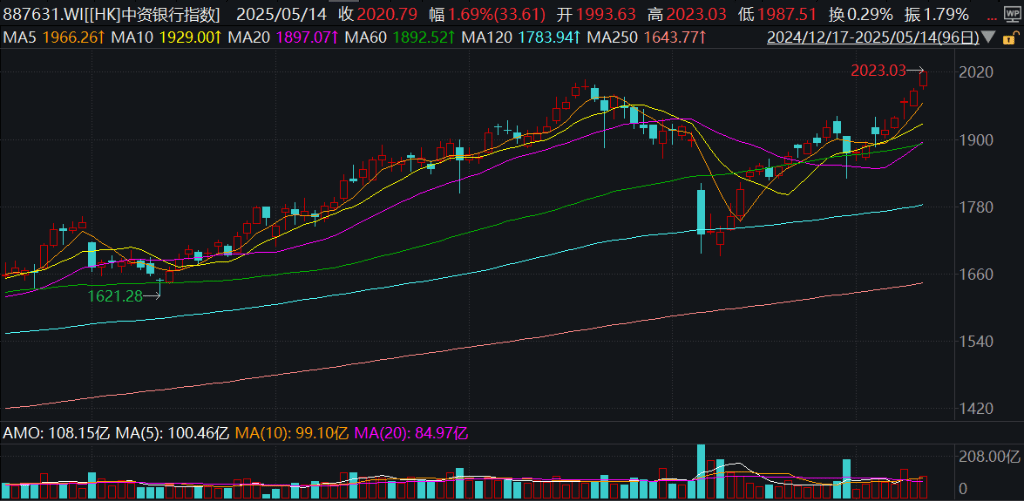1024x501 pixels.
Task: Click the volume MA(20) 84.97亿 label
Action: [x=411, y=432]
